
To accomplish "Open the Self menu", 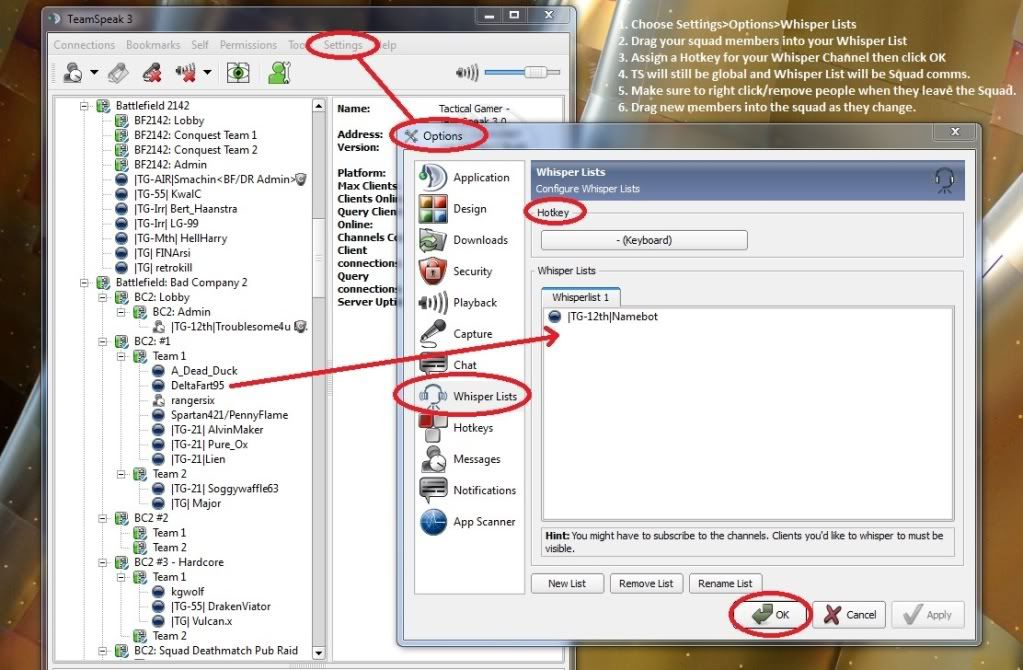I will click(x=200, y=45).
